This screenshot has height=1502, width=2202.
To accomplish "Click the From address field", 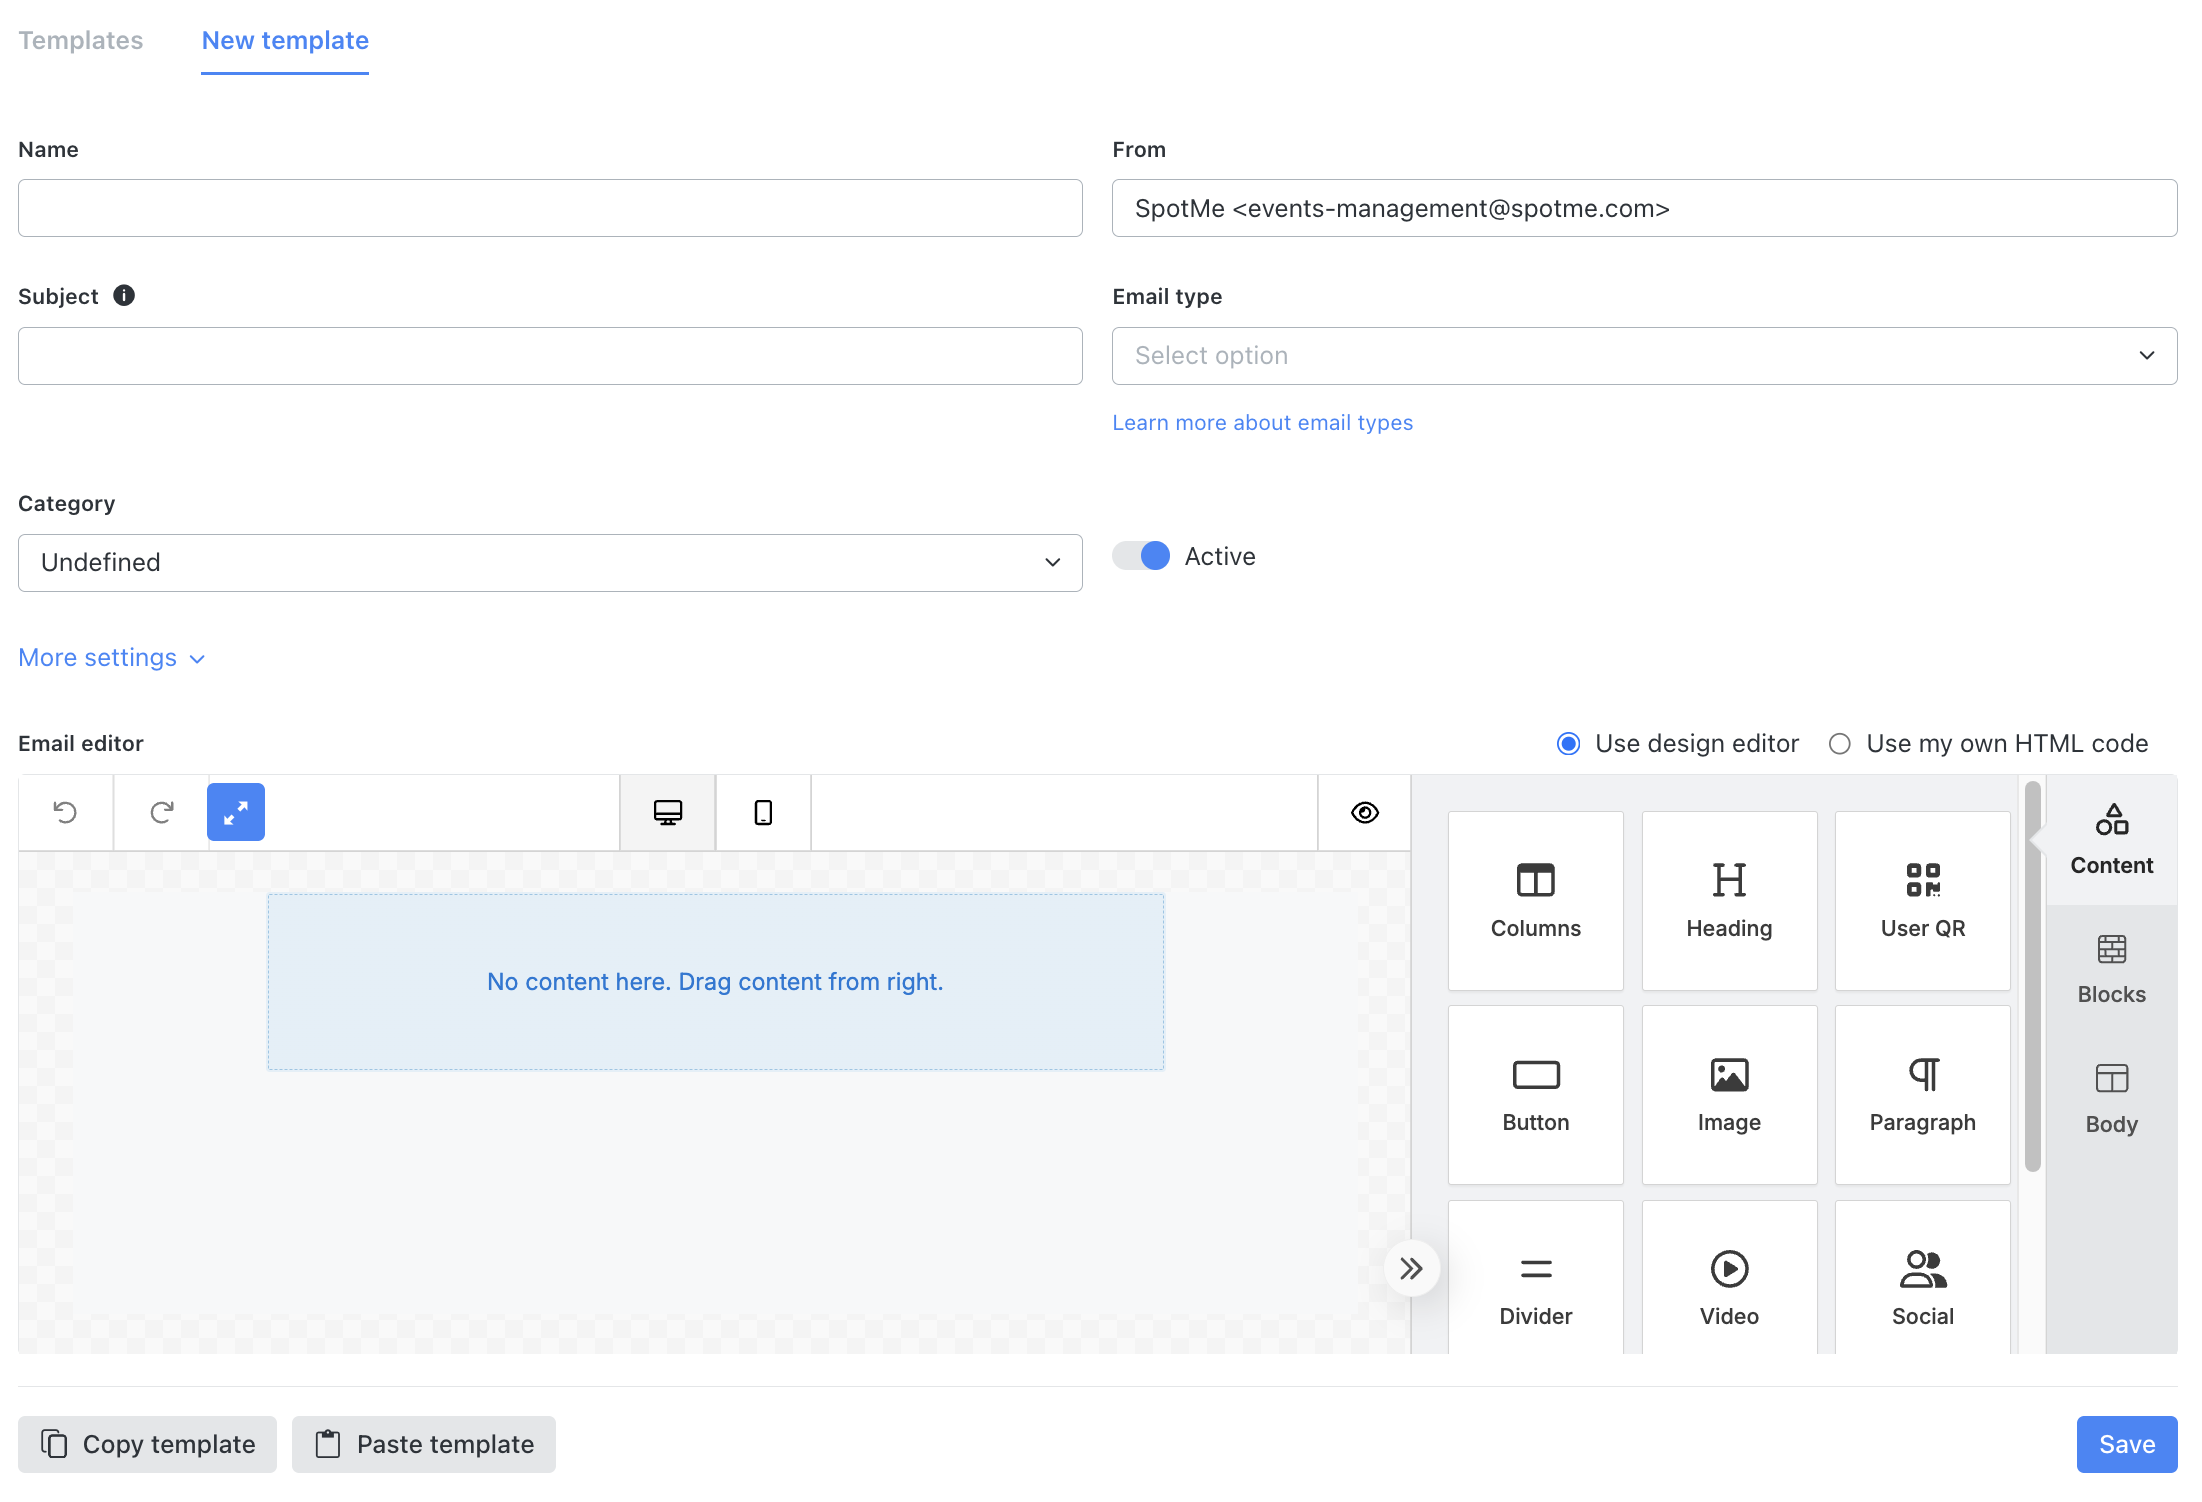I will pos(1644,208).
